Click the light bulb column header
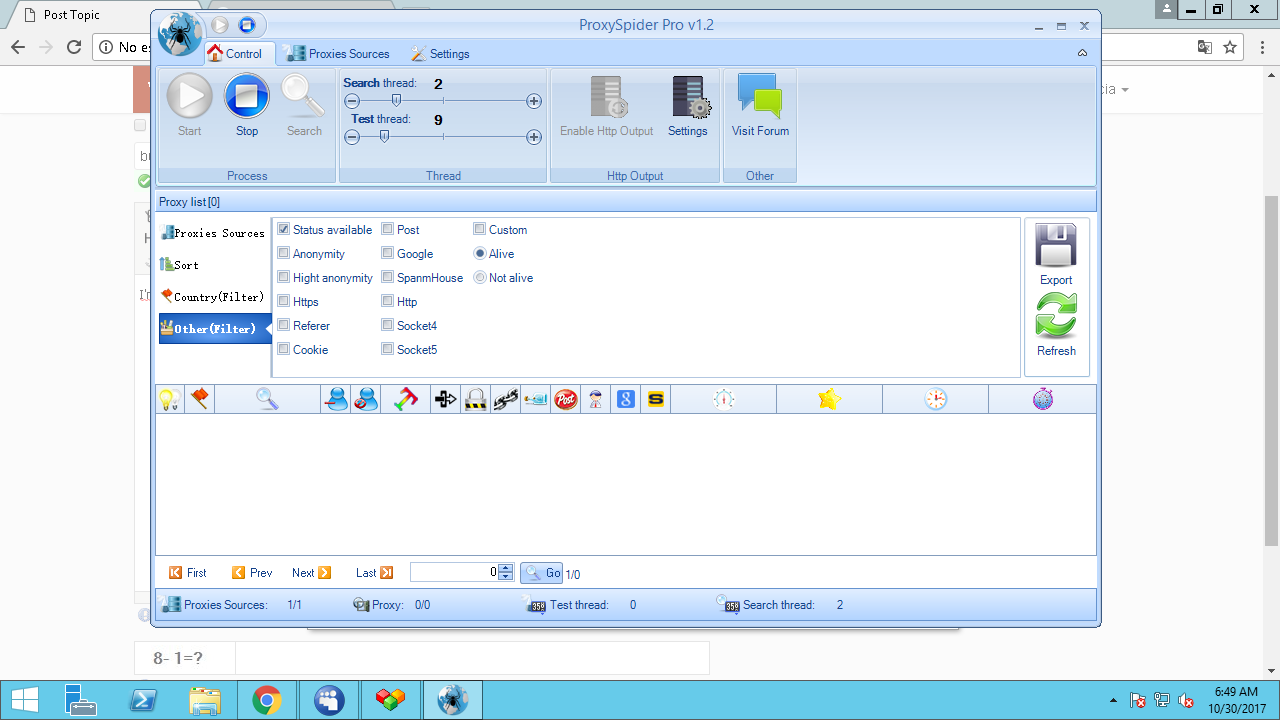Viewport: 1280px width, 720px height. [x=169, y=400]
